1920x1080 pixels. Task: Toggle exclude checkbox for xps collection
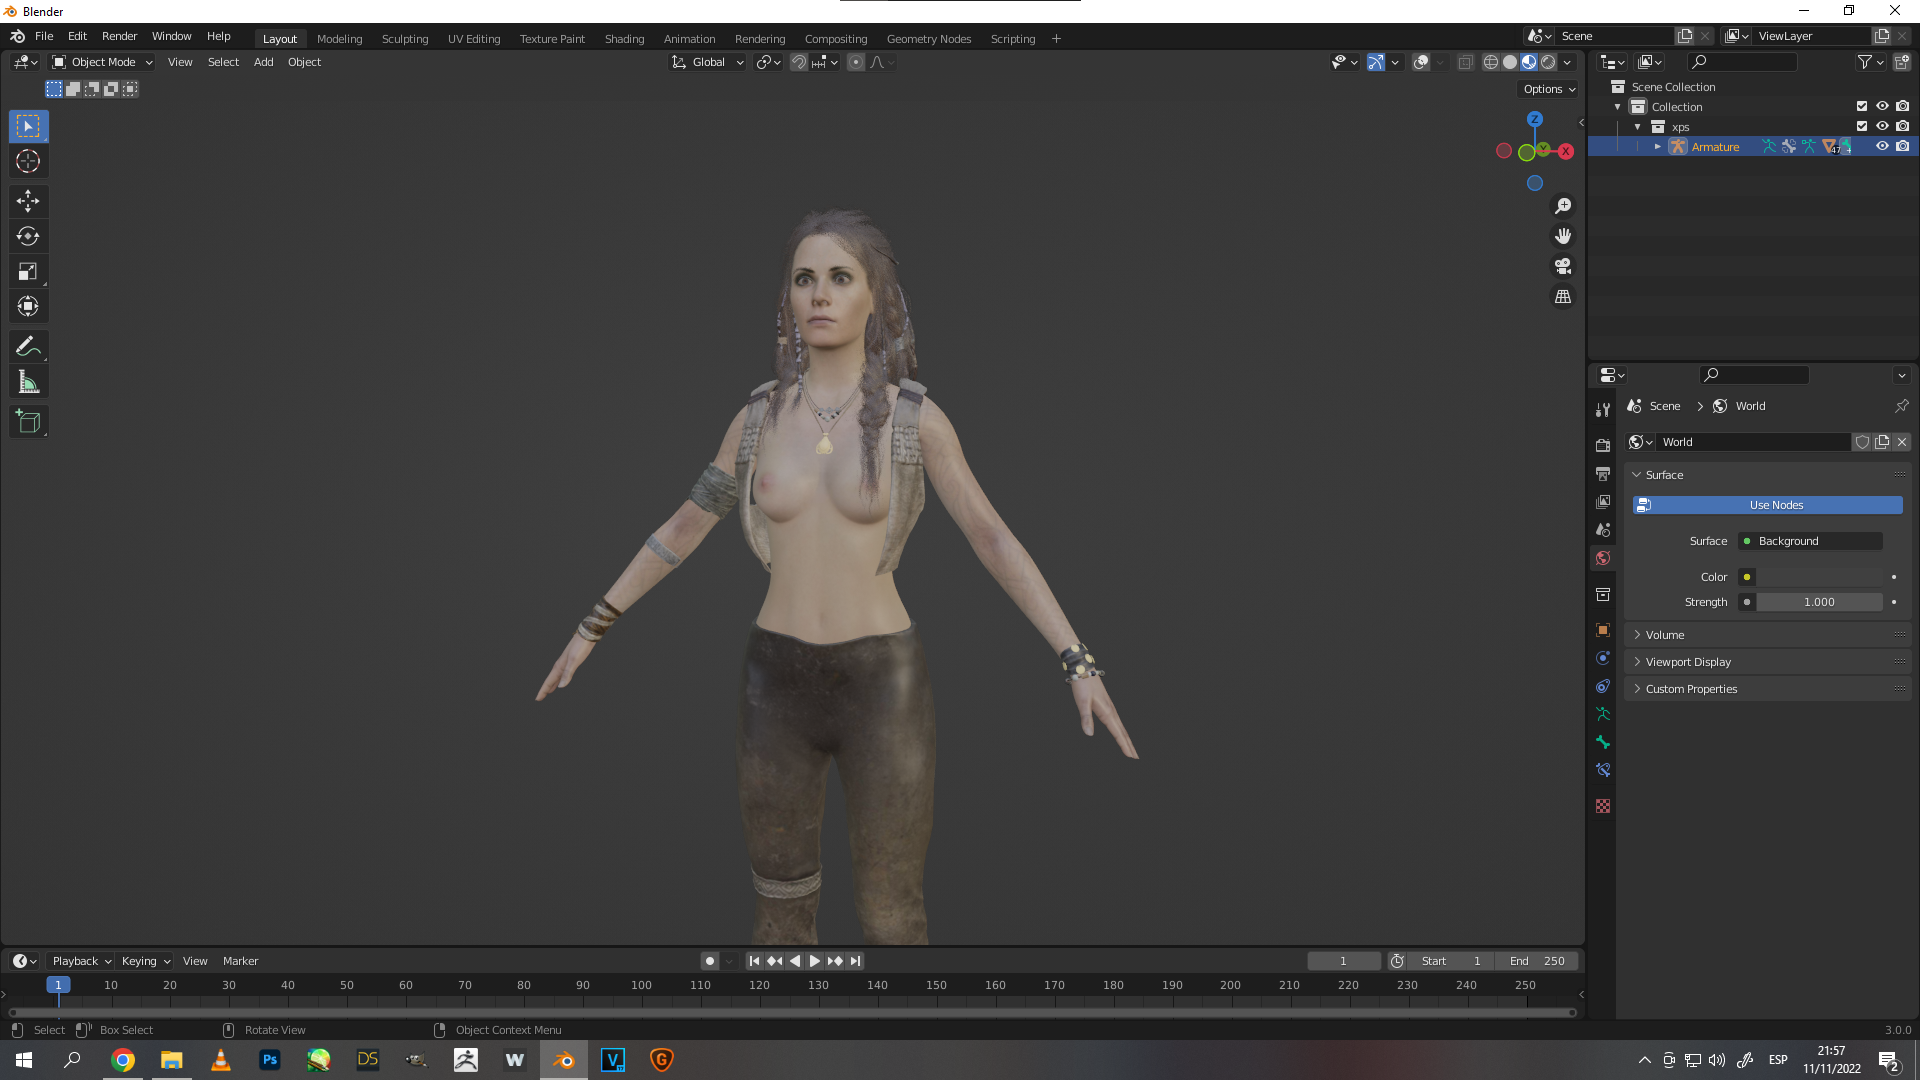coord(1862,126)
